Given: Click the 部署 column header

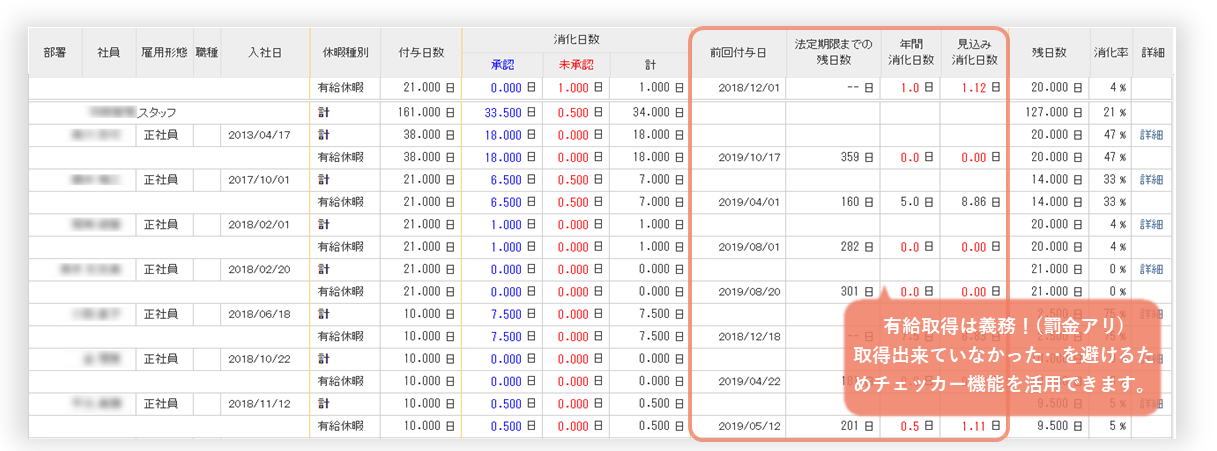Looking at the screenshot, I should click(56, 53).
